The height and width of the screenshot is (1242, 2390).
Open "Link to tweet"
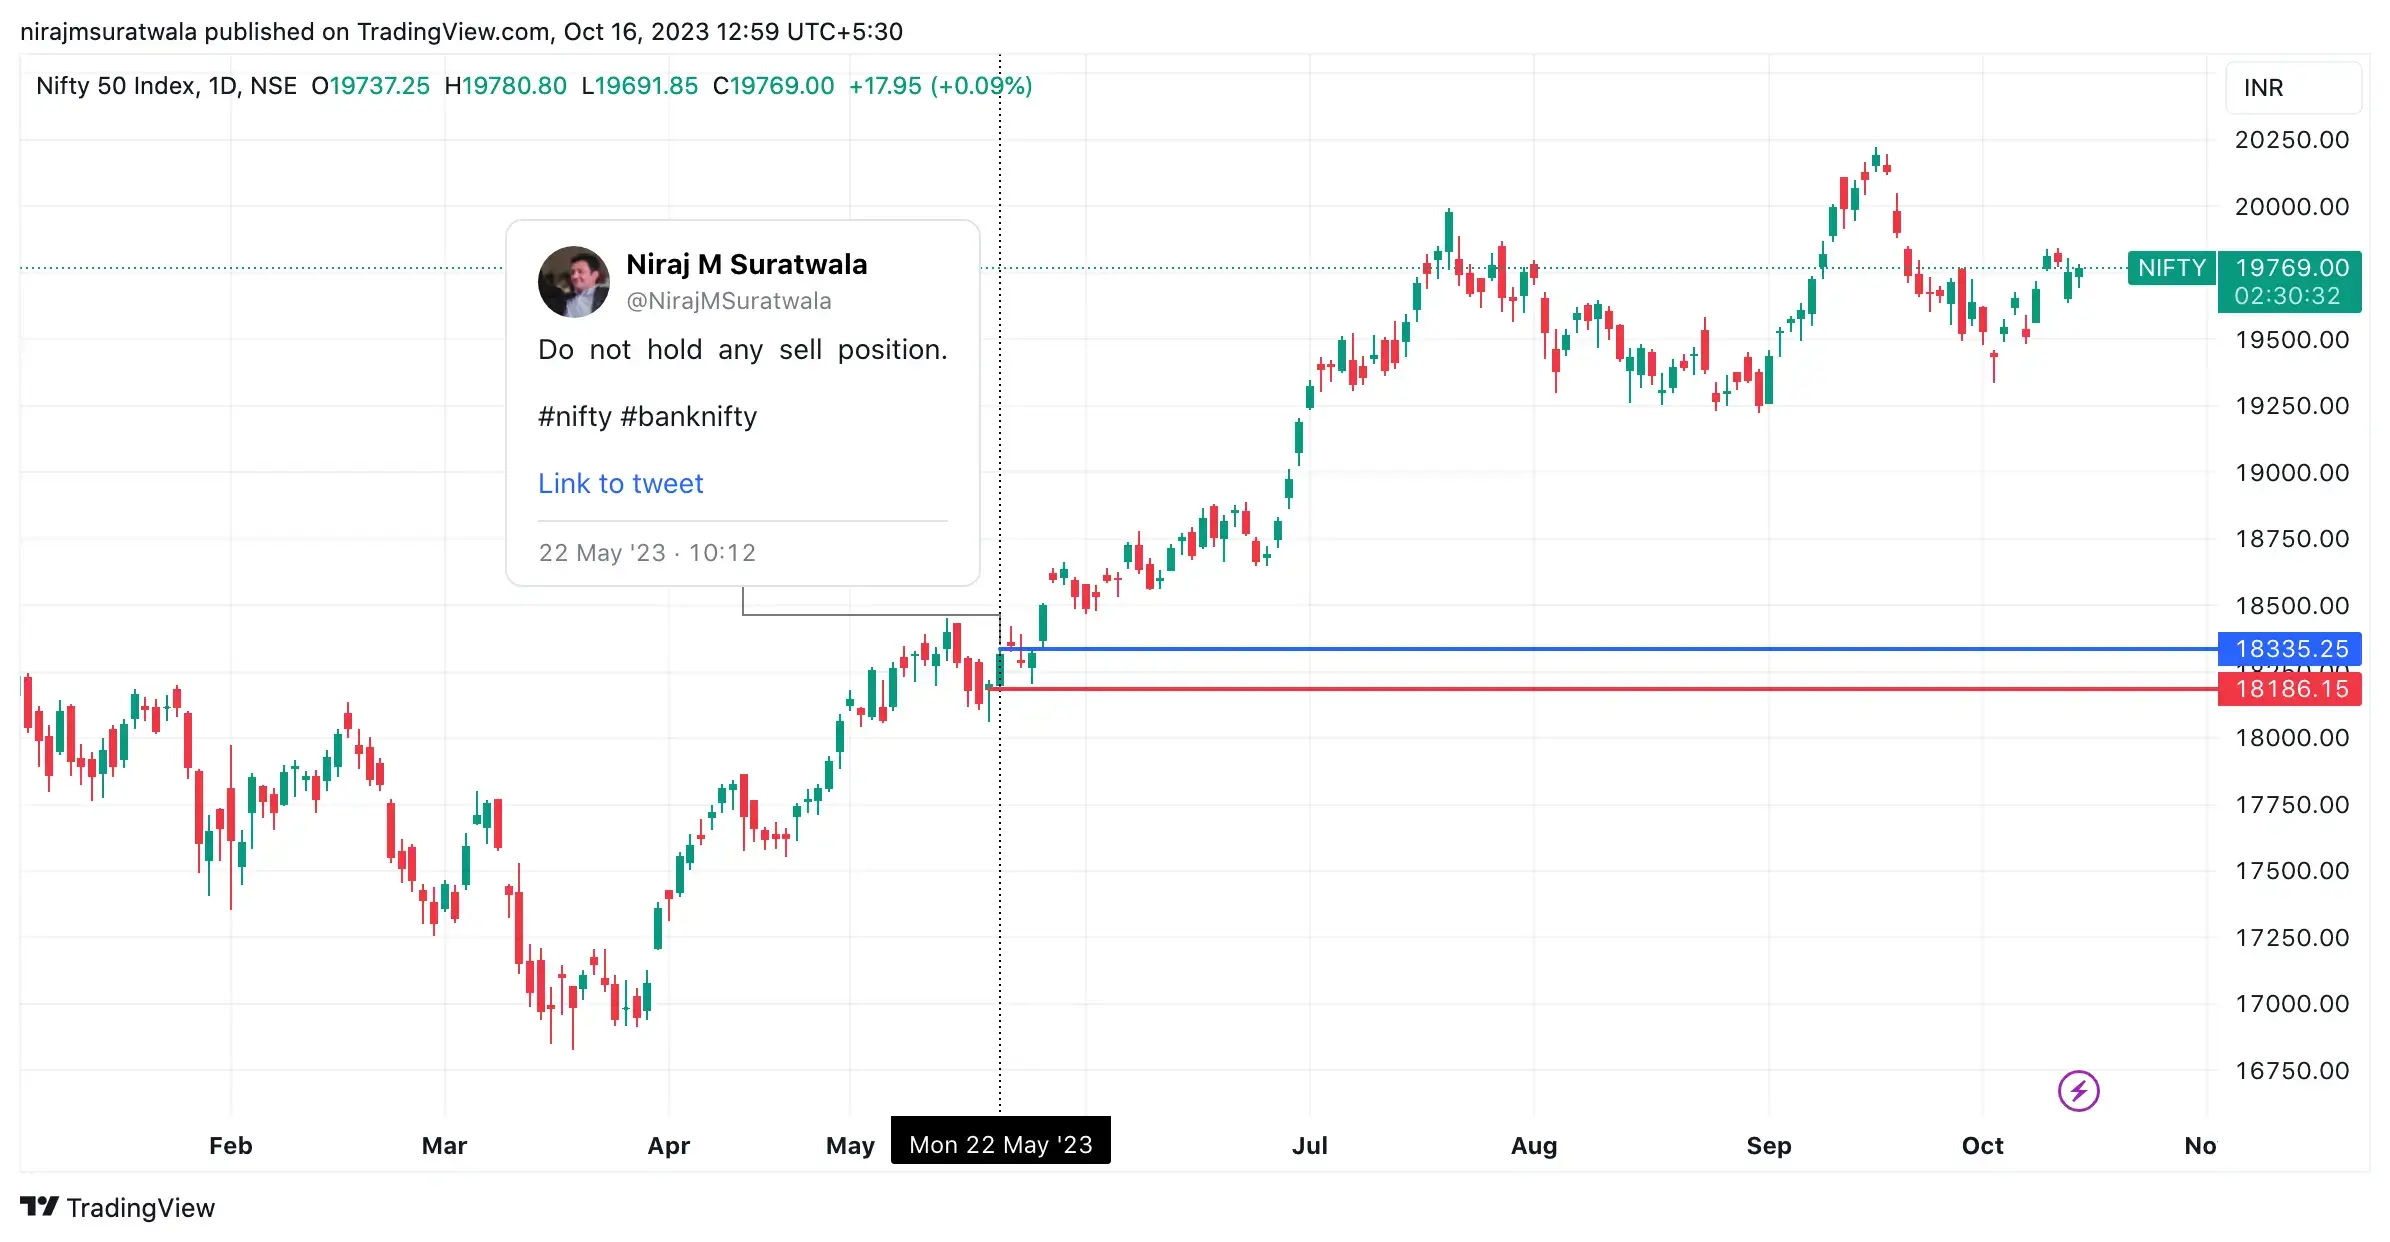pos(620,483)
